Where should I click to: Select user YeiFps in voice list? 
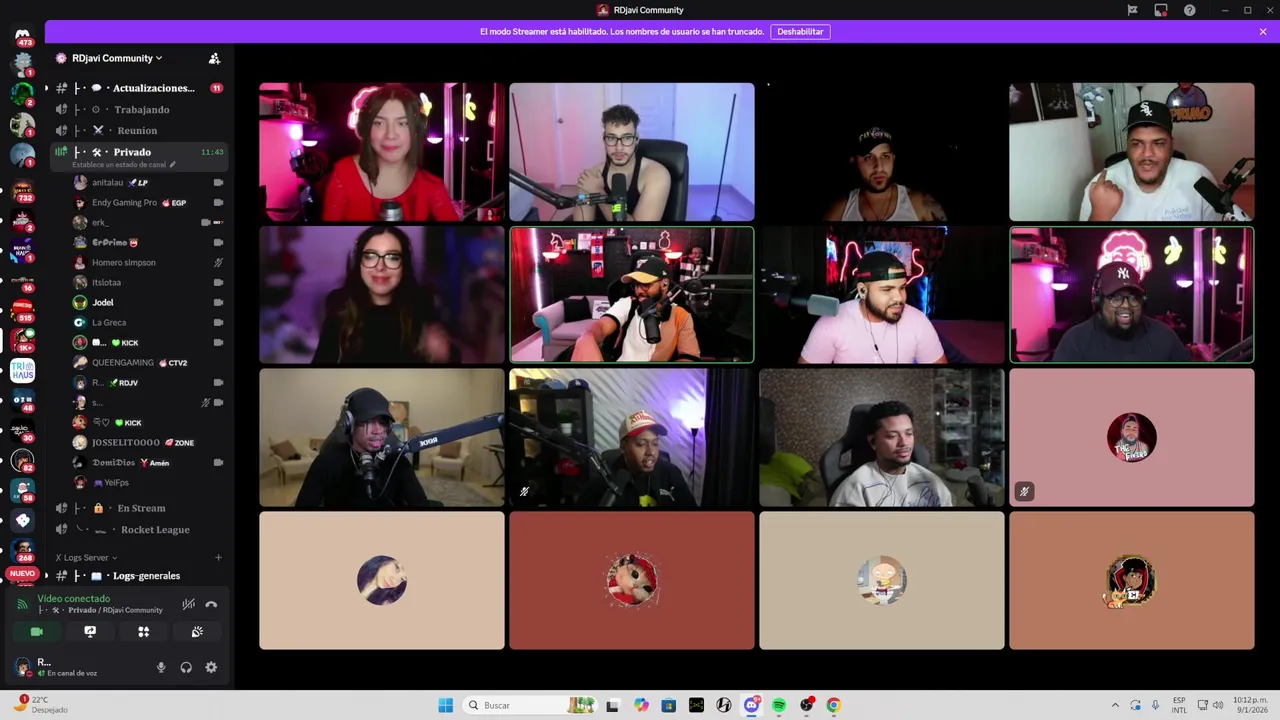coord(149,483)
